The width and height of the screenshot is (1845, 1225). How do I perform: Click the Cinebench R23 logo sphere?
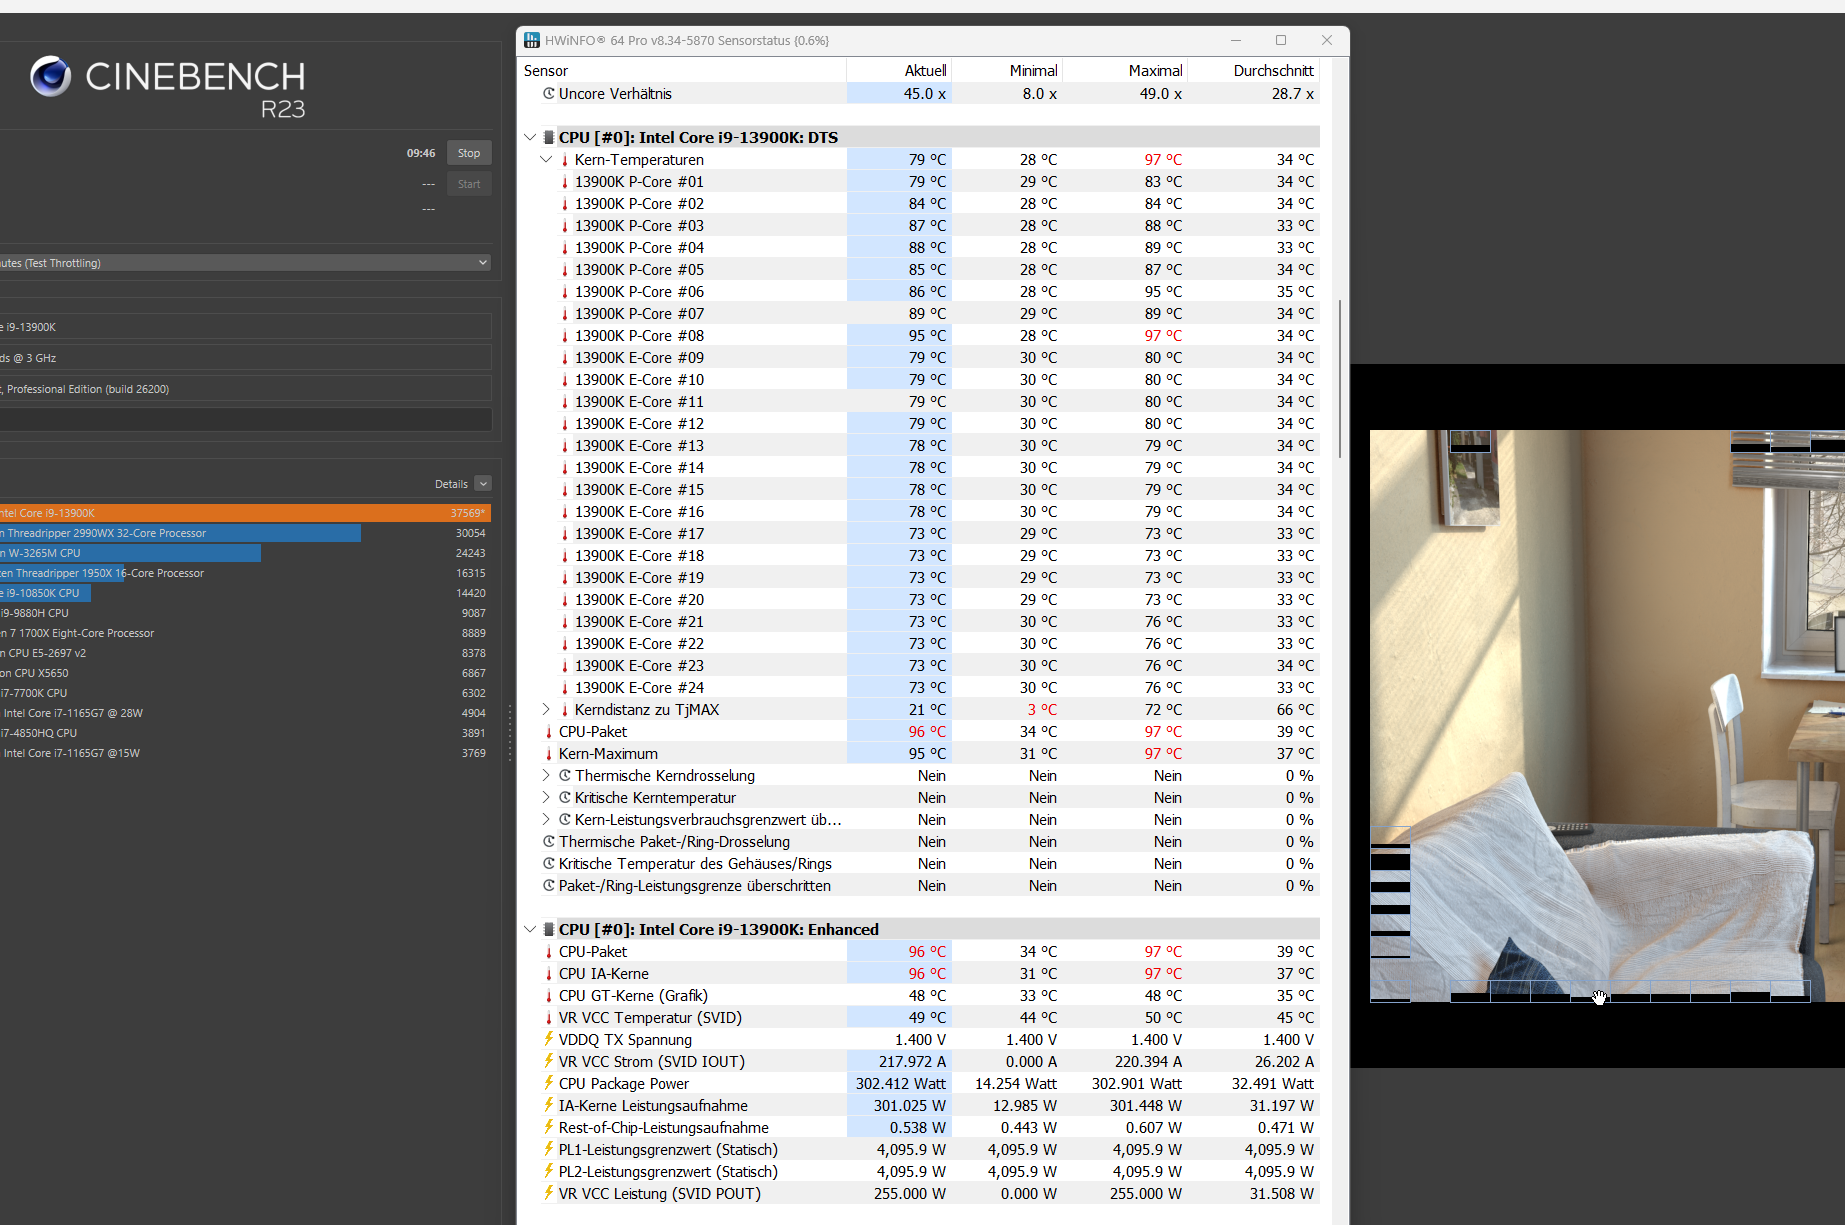[50, 76]
